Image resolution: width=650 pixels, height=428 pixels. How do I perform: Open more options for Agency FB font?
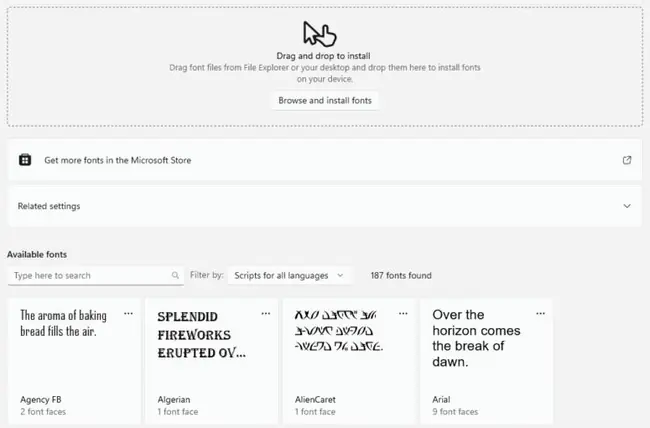click(129, 314)
